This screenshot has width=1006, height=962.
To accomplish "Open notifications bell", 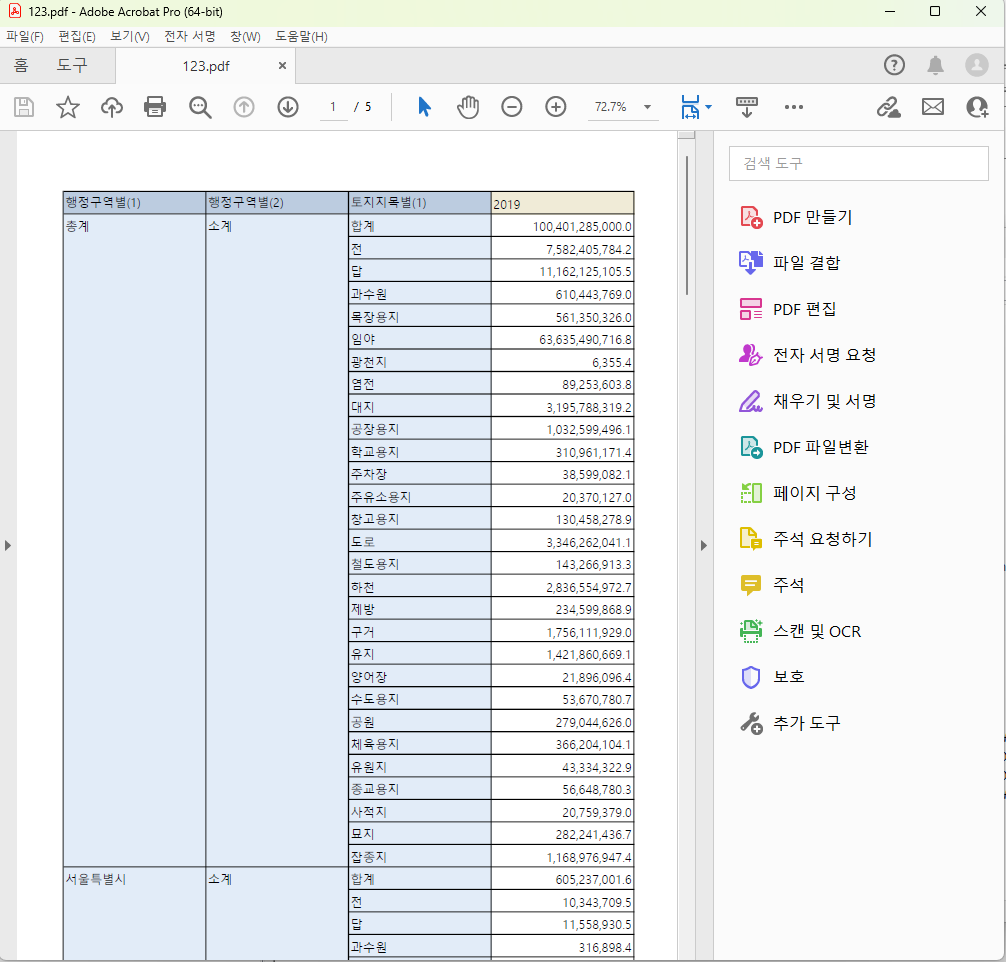I will coord(935,65).
